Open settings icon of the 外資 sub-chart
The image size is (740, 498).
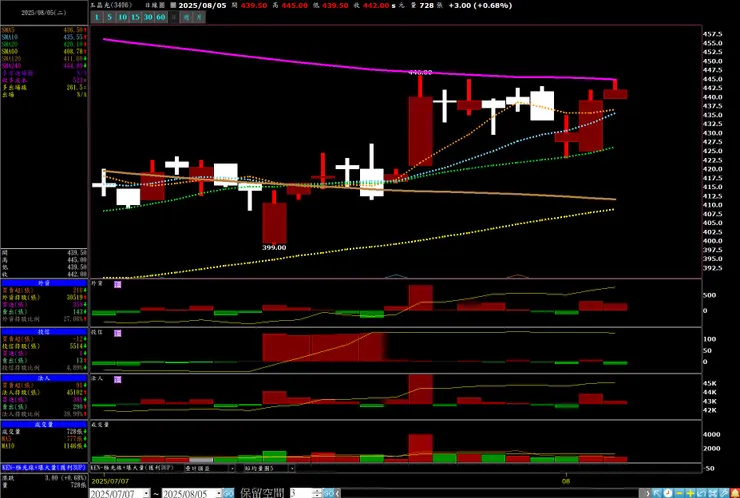click(x=118, y=285)
